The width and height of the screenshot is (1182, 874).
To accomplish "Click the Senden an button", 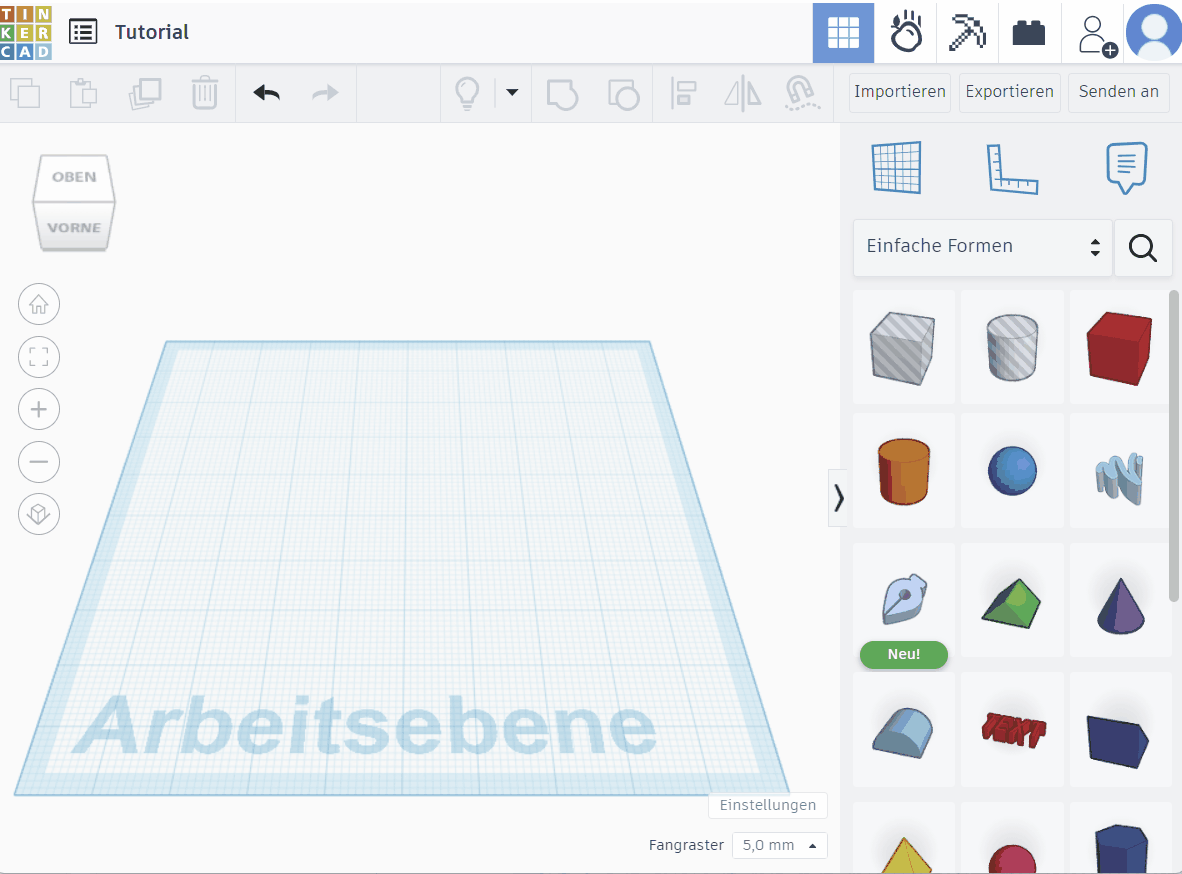I will click(x=1118, y=92).
